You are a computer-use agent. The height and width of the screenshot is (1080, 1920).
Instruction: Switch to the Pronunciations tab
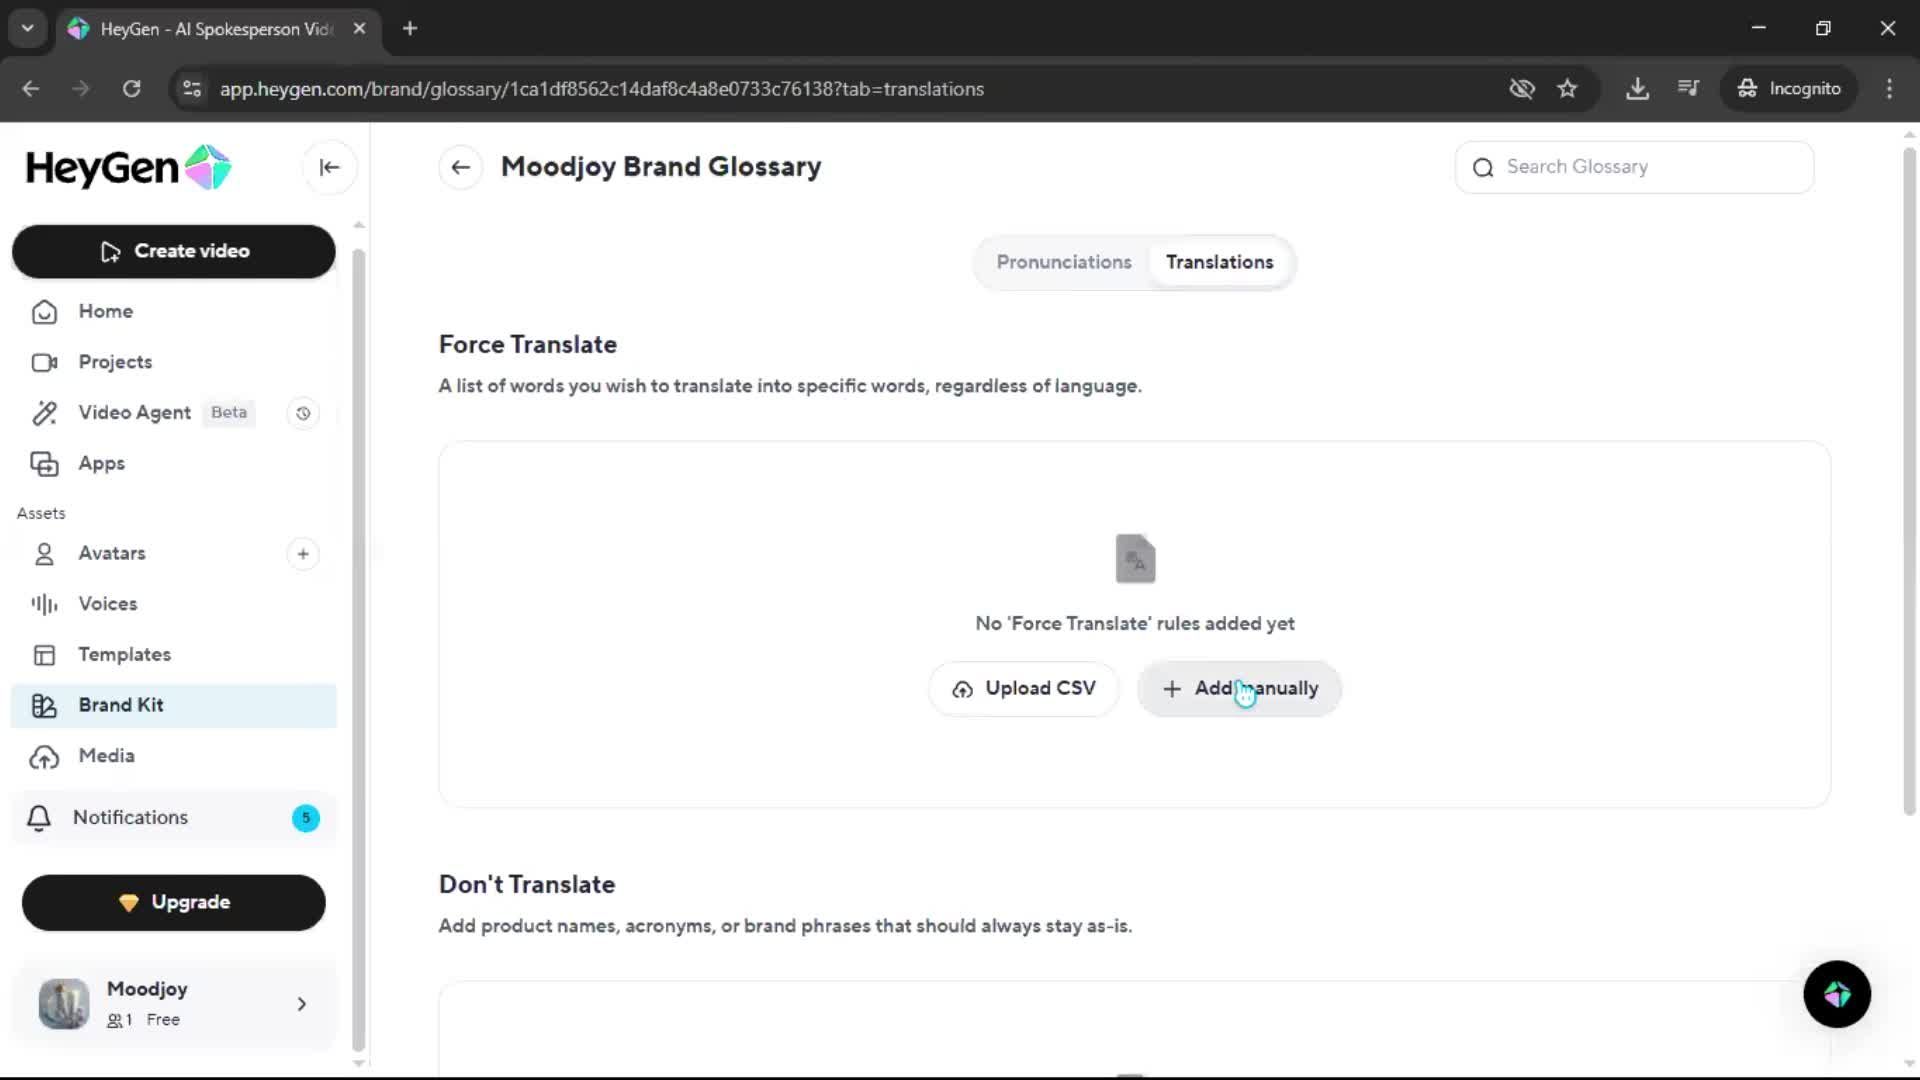(1063, 262)
